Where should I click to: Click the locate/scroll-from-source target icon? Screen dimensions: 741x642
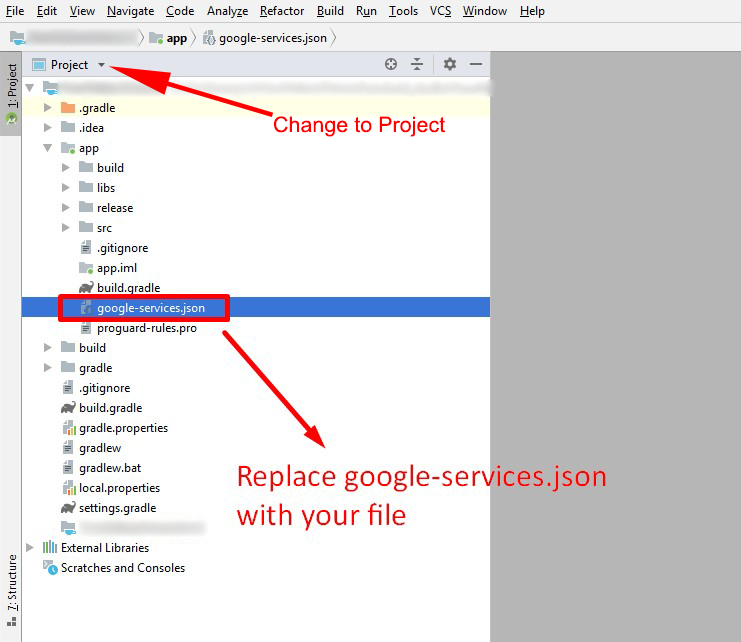coord(391,64)
